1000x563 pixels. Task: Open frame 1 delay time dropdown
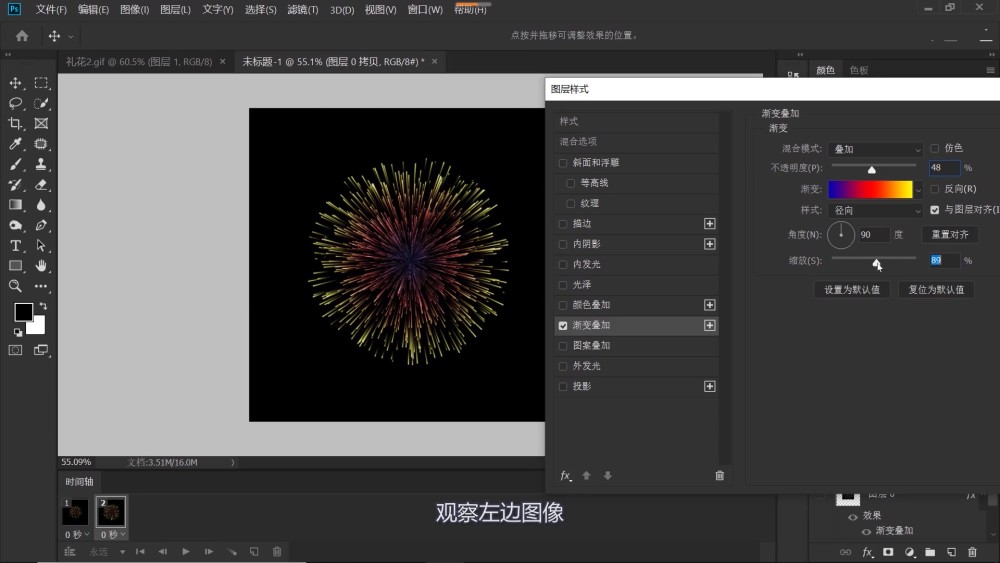(x=77, y=534)
